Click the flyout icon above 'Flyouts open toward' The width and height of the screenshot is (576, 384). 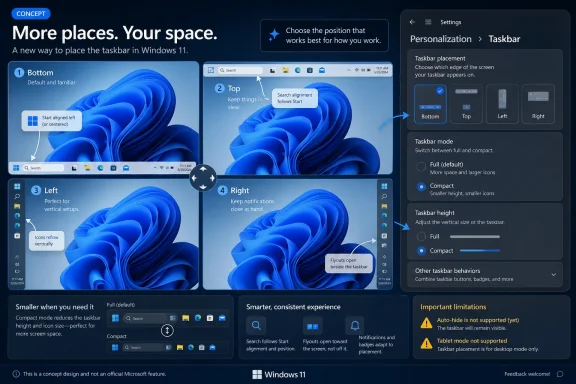313,326
